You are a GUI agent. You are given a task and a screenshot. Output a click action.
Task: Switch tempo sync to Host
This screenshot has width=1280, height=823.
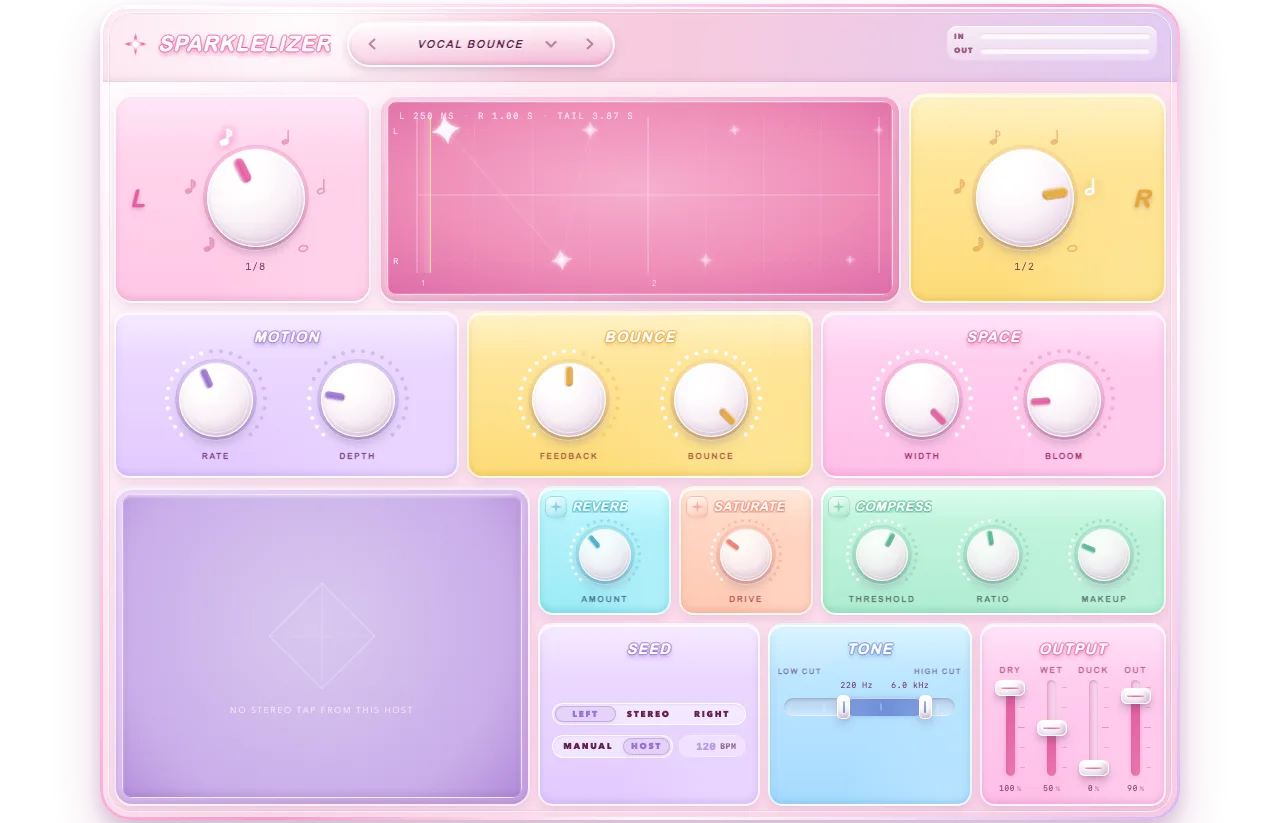[646, 746]
